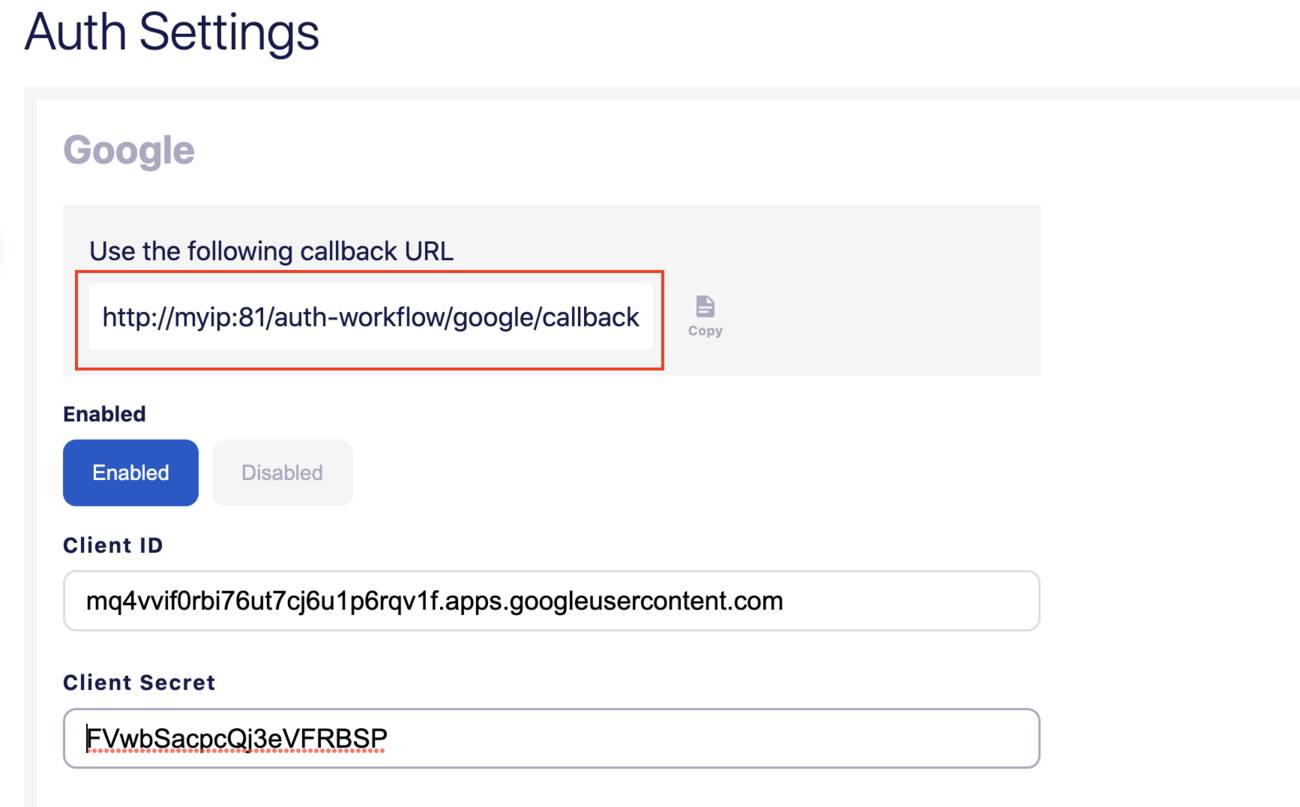Click the Copy label under the icon
Screen dimensions: 1300x807
[705, 331]
